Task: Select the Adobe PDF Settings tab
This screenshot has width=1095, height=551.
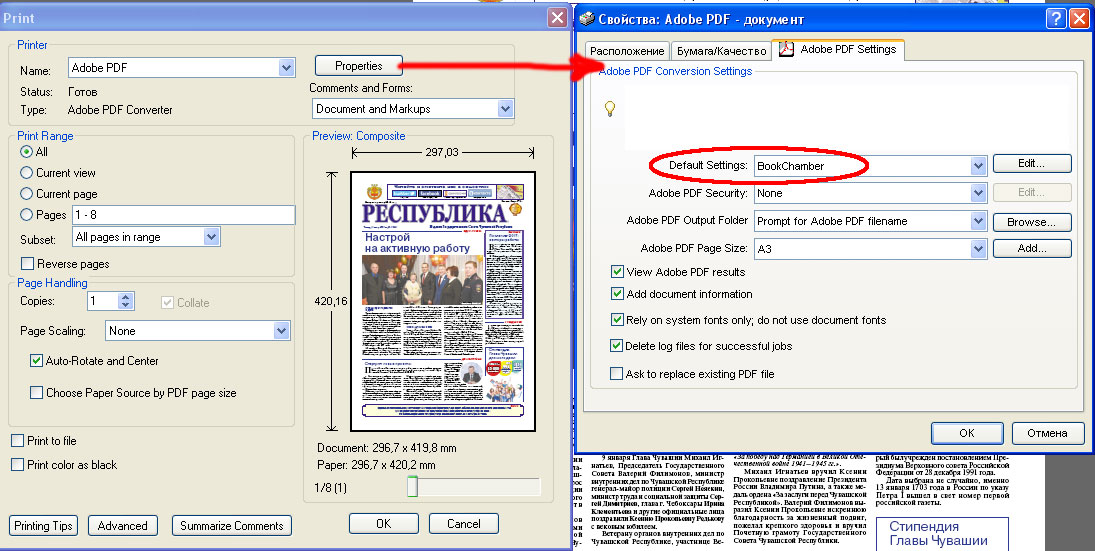Action: pyautogui.click(x=840, y=50)
